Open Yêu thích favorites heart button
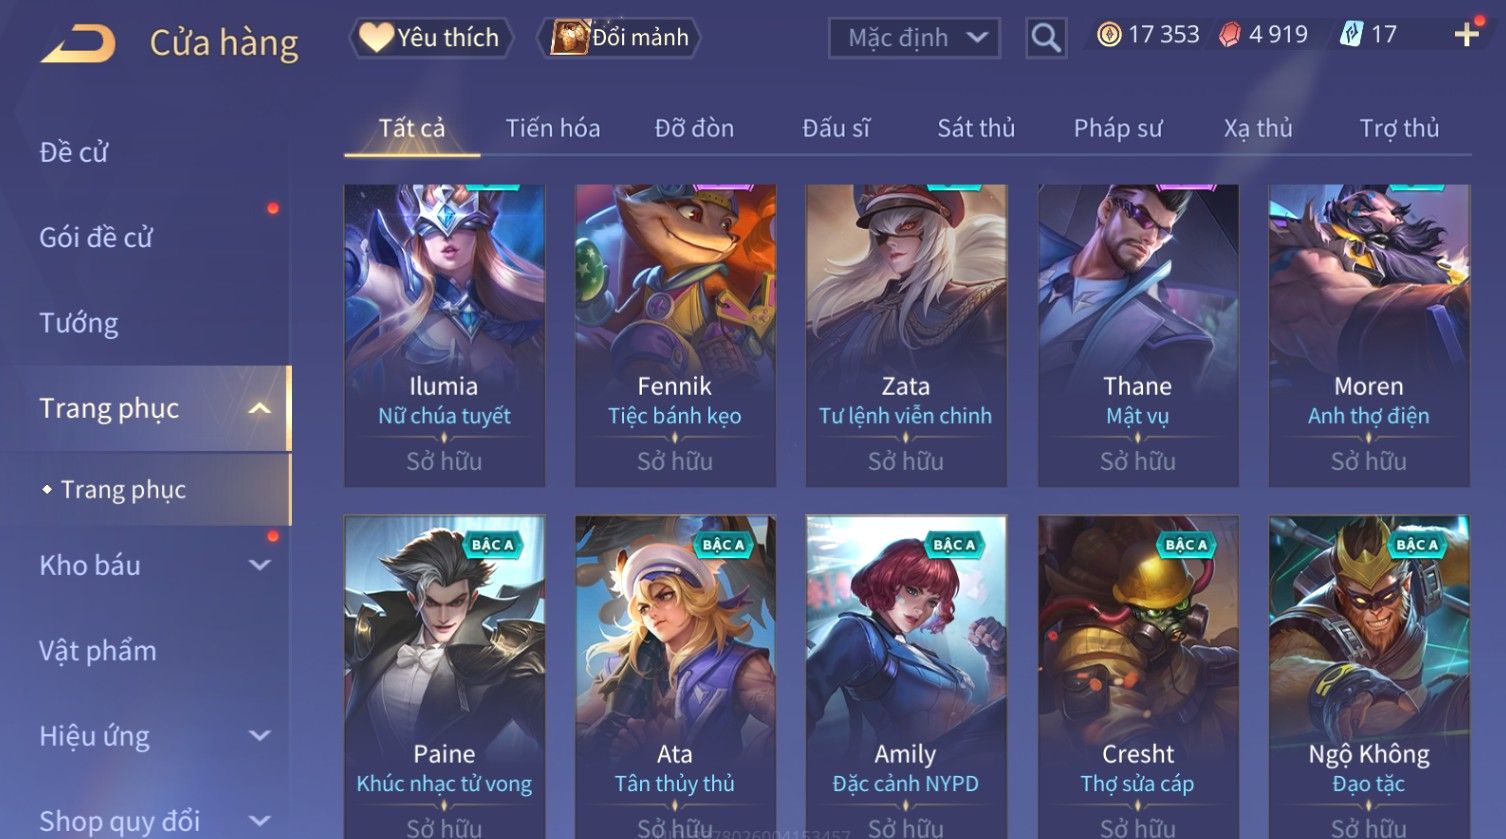The image size is (1506, 839). pyautogui.click(x=430, y=38)
